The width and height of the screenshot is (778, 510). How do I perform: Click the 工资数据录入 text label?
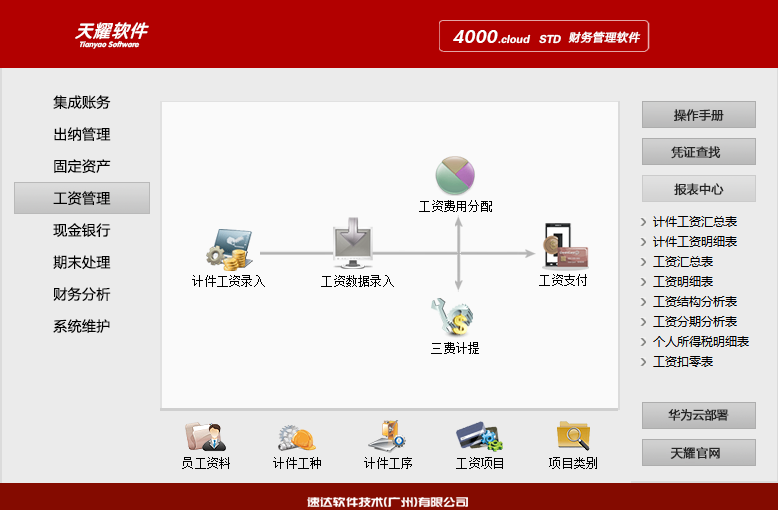pyautogui.click(x=357, y=281)
